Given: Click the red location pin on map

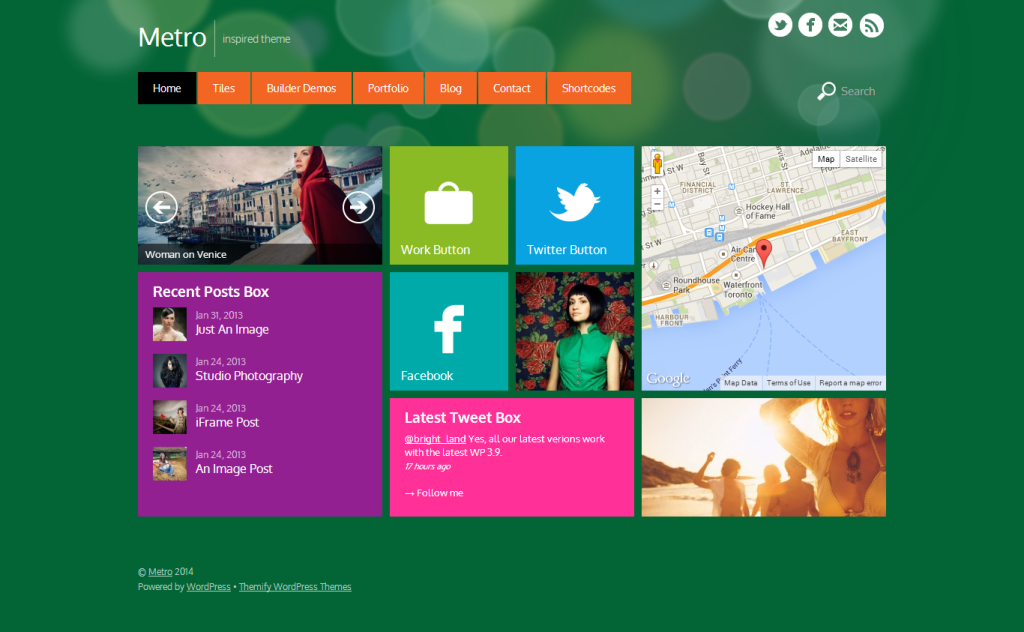Looking at the screenshot, I should point(764,253).
